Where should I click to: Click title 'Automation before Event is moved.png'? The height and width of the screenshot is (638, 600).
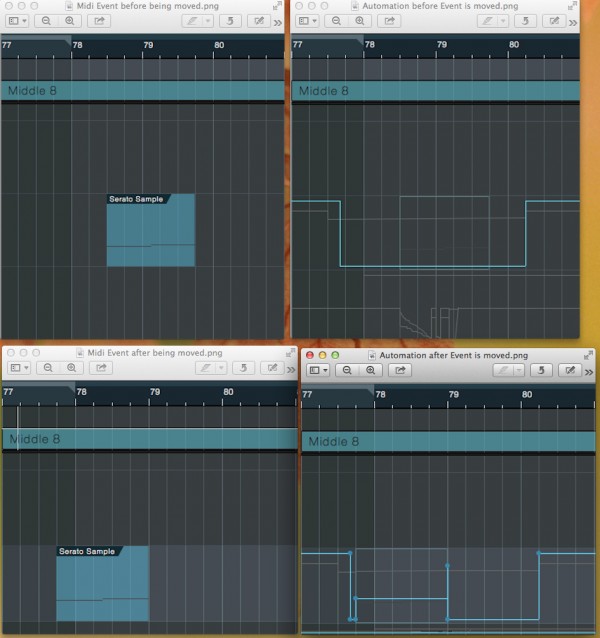[440, 6]
